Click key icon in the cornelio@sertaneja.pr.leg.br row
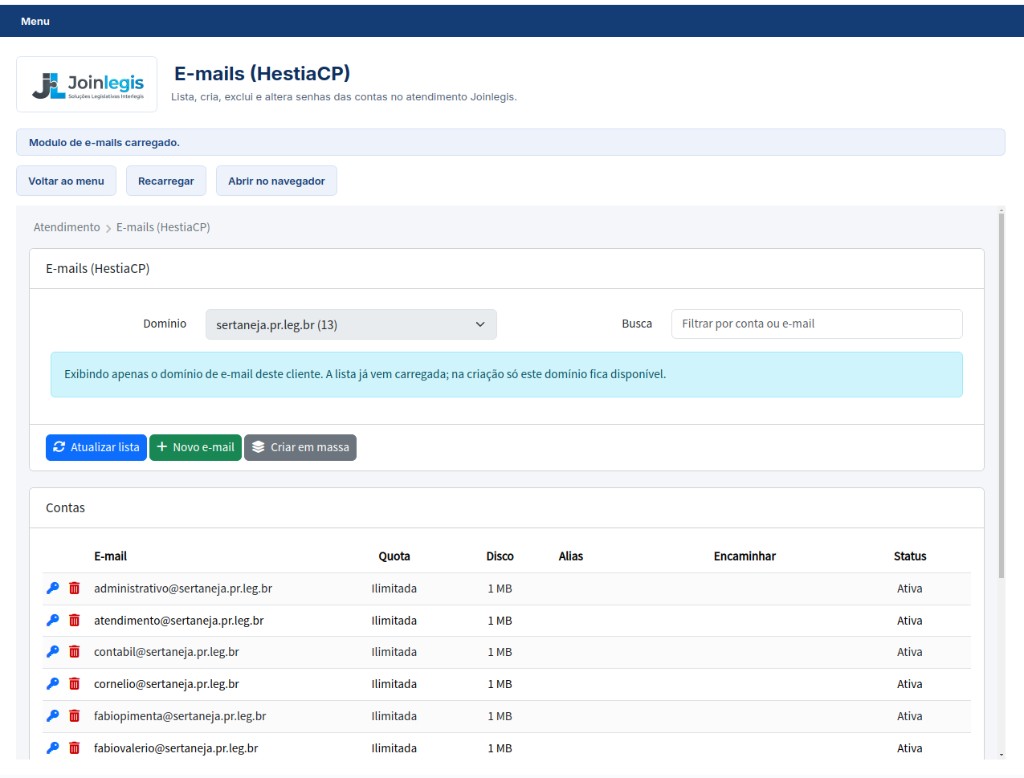 pyautogui.click(x=53, y=683)
